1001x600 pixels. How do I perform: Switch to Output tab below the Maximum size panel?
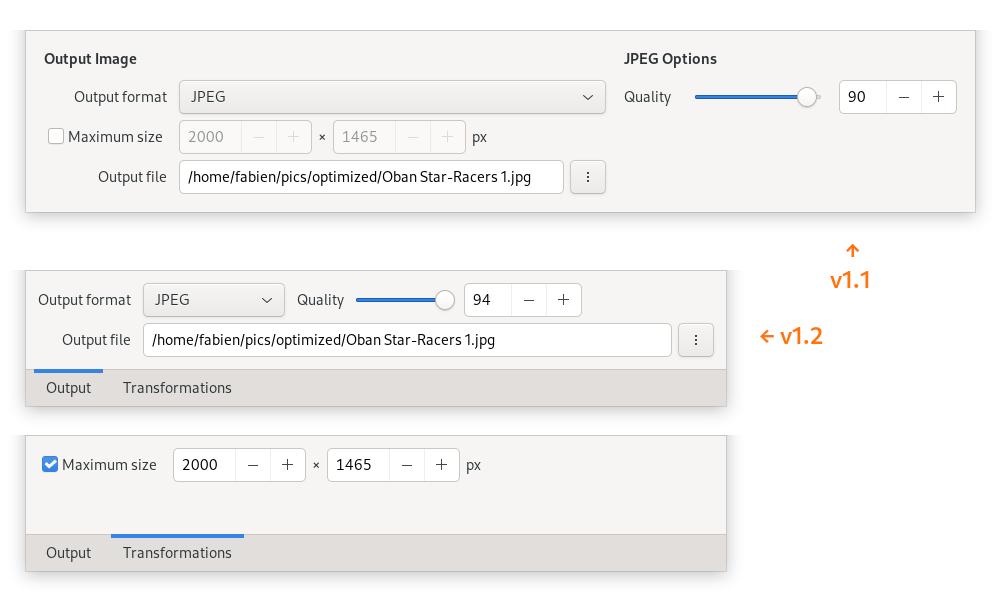pos(68,553)
